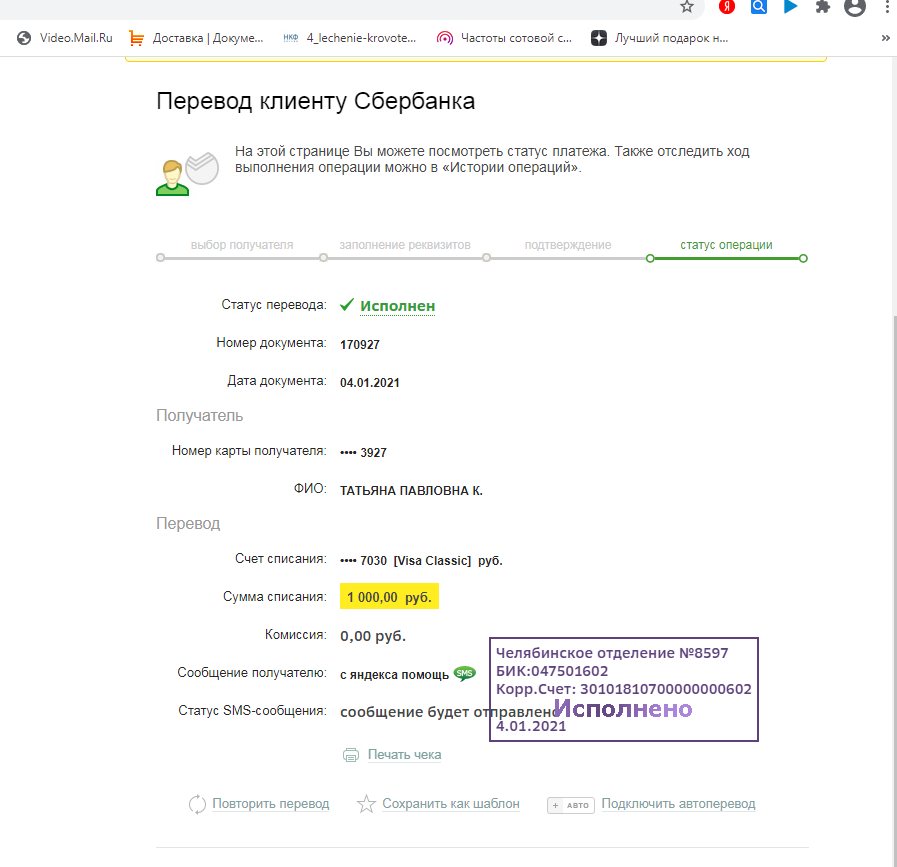Click the blue play-arrow extension icon

(791, 7)
